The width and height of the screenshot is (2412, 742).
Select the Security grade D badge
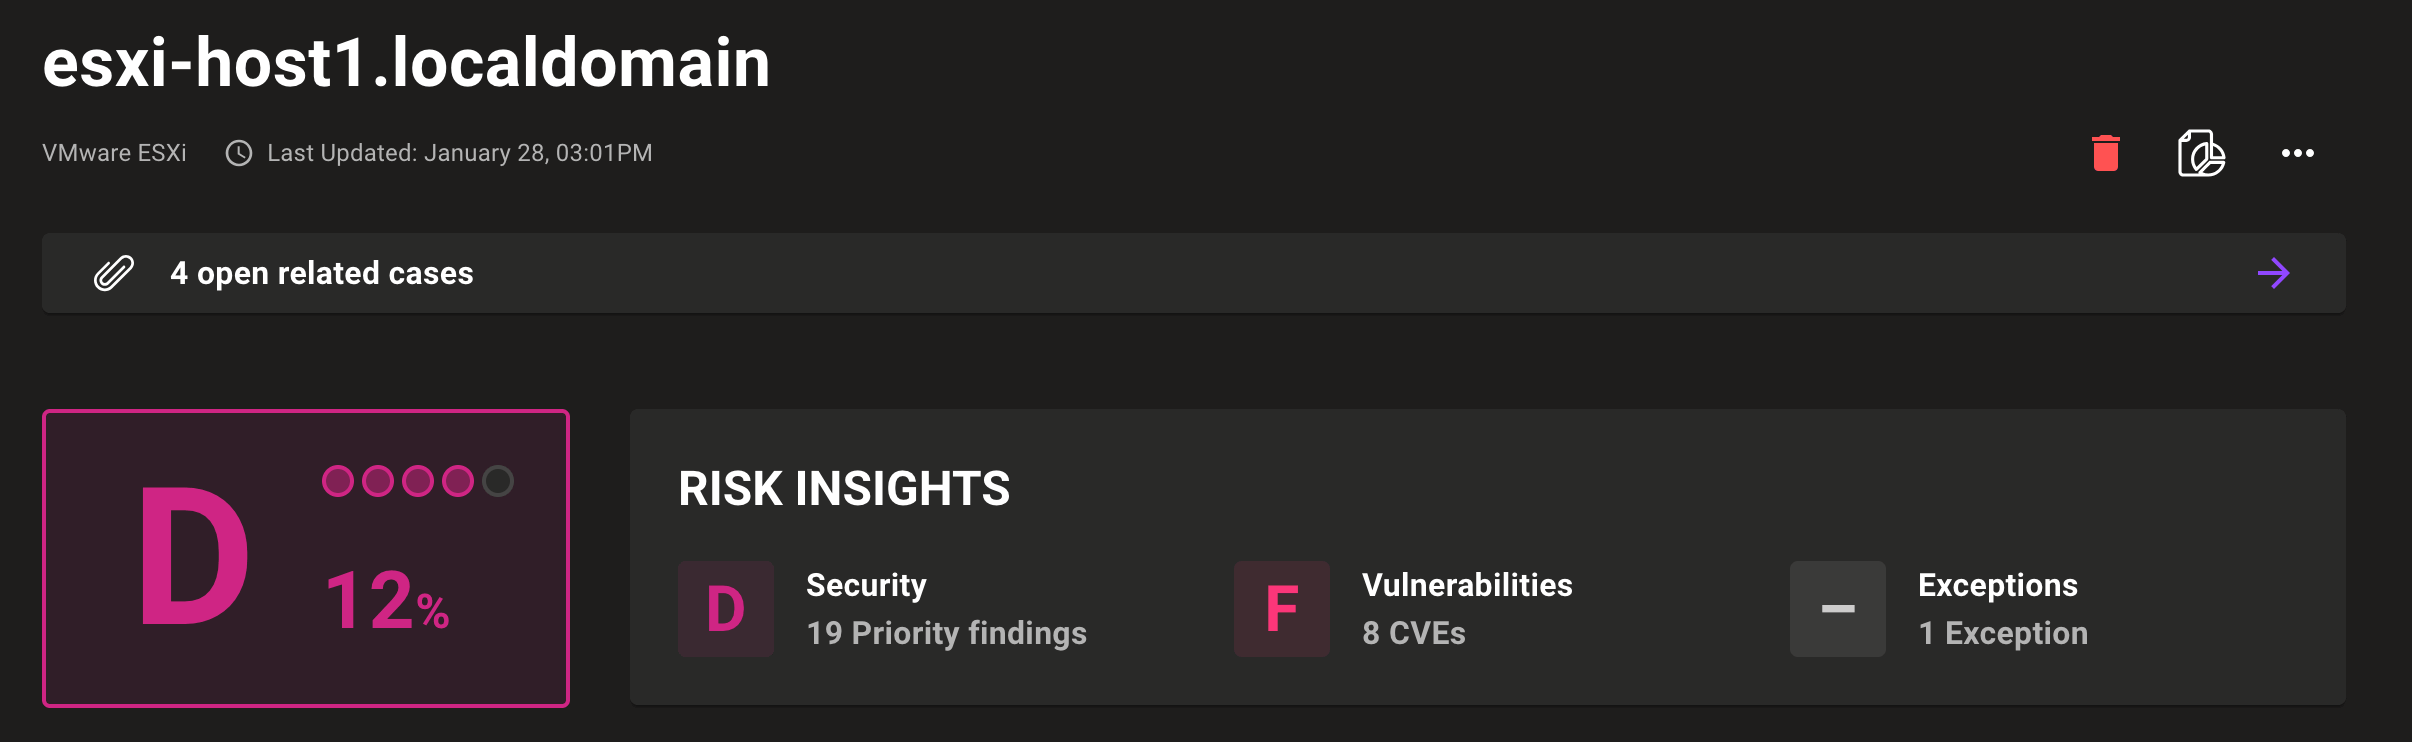tap(726, 609)
